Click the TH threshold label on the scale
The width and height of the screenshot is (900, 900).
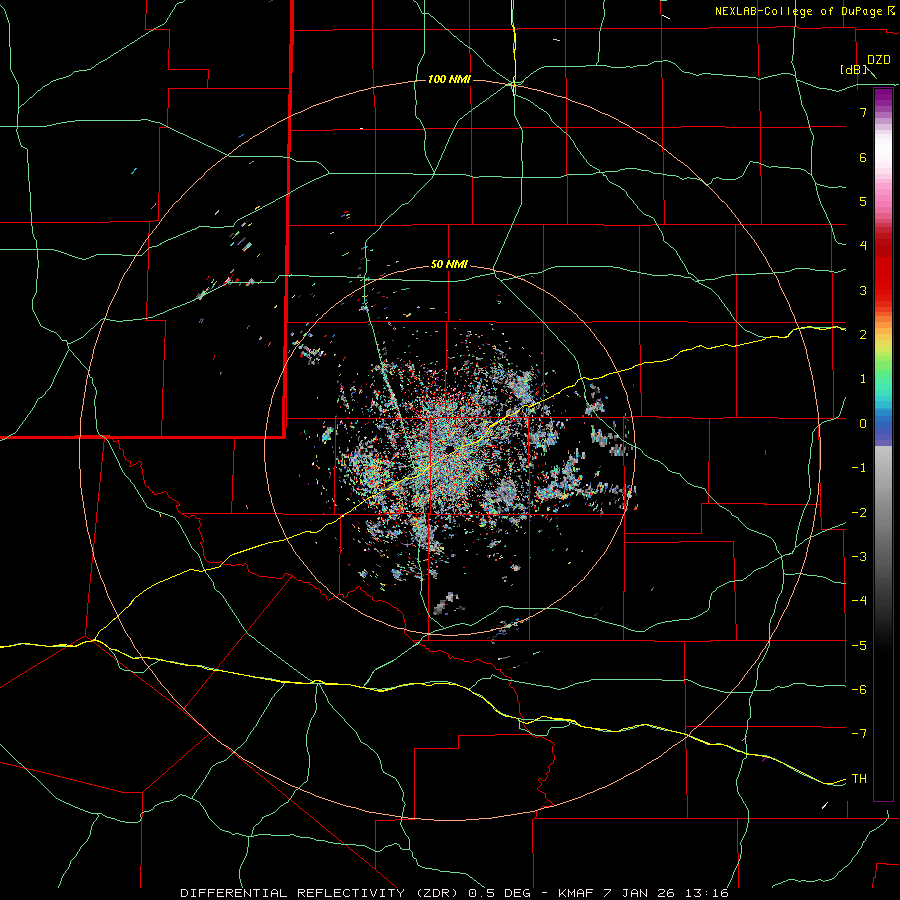859,778
